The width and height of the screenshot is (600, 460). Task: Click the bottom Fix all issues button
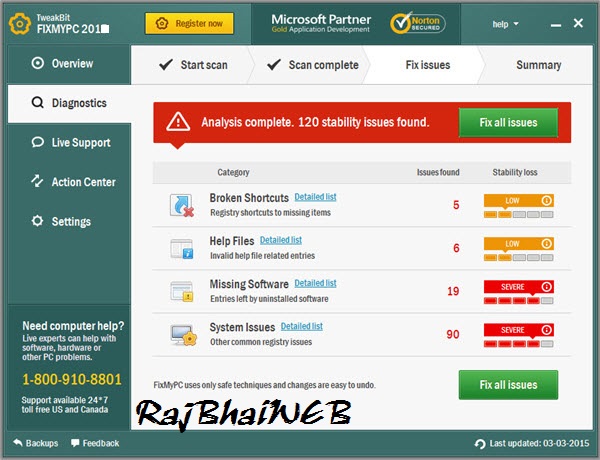pos(508,385)
